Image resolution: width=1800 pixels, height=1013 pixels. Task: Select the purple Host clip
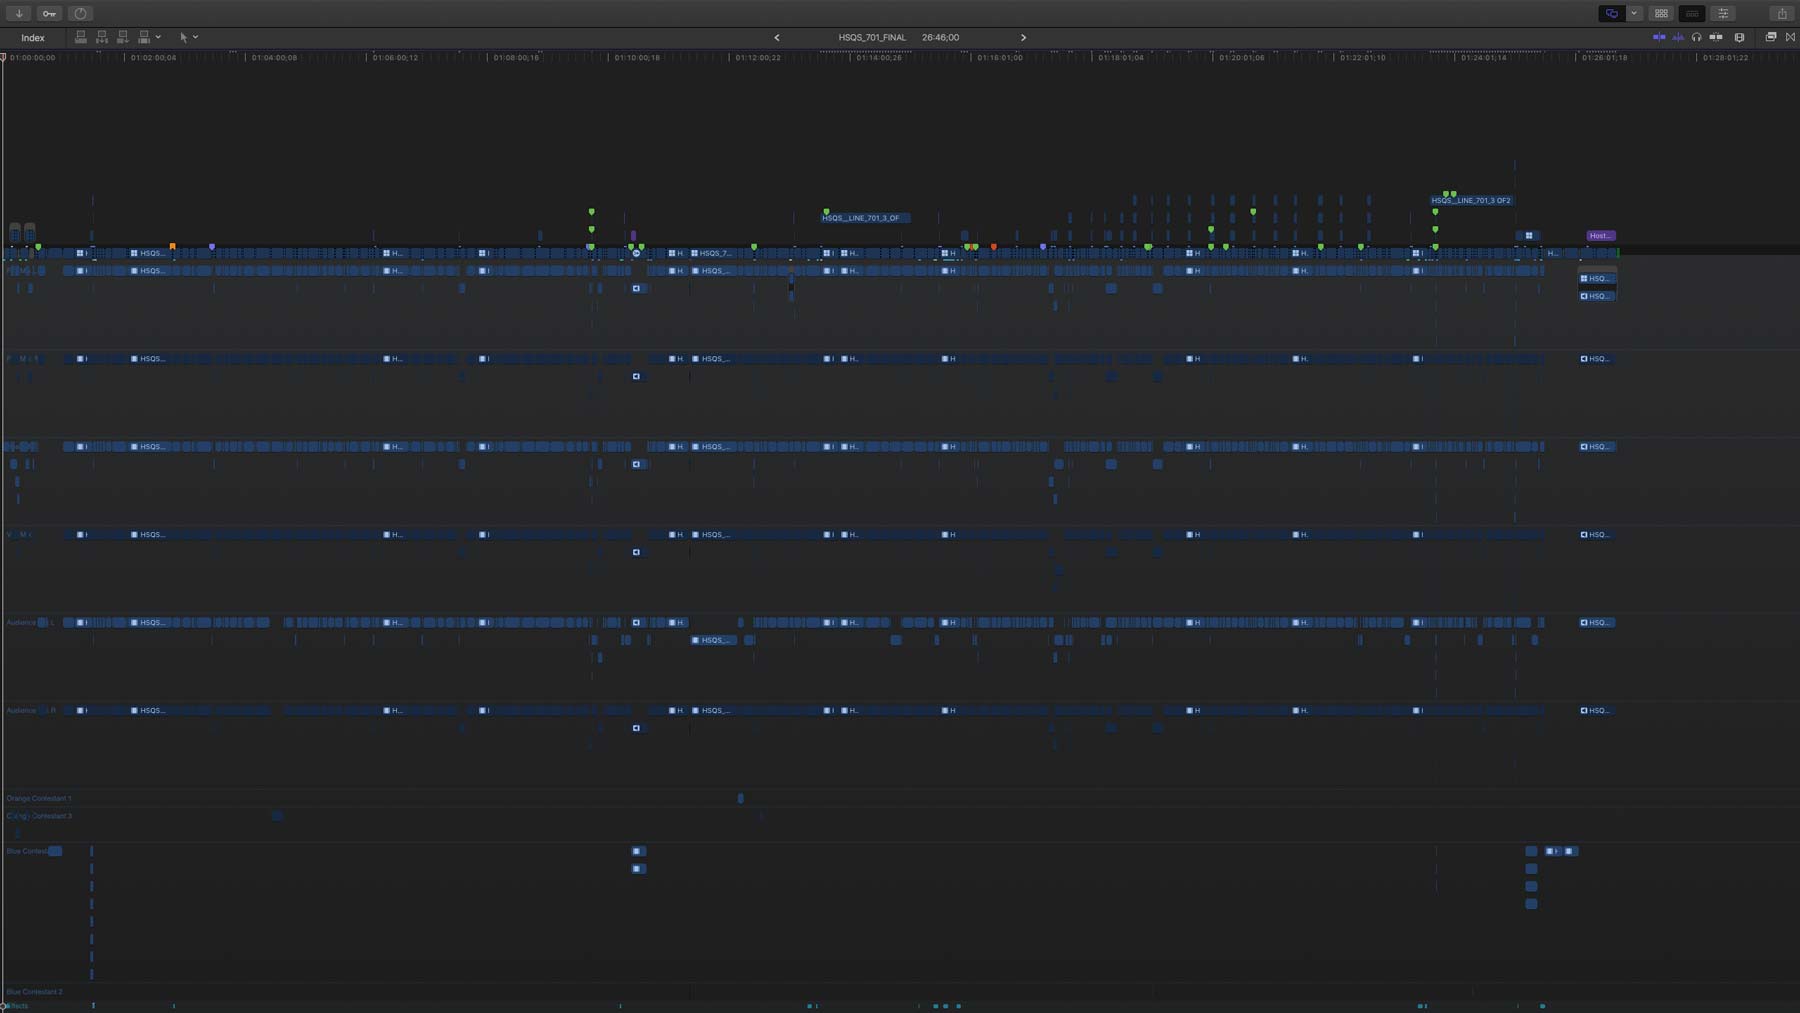(1601, 236)
